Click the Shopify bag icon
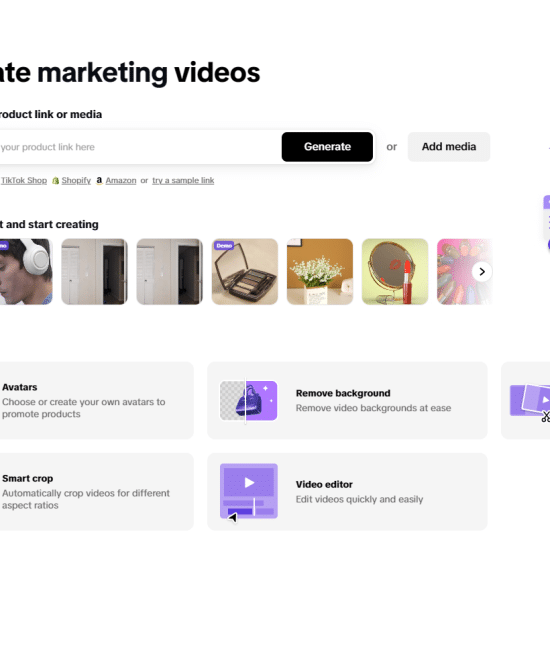Screen dimensions: 550x650 [x=56, y=181]
